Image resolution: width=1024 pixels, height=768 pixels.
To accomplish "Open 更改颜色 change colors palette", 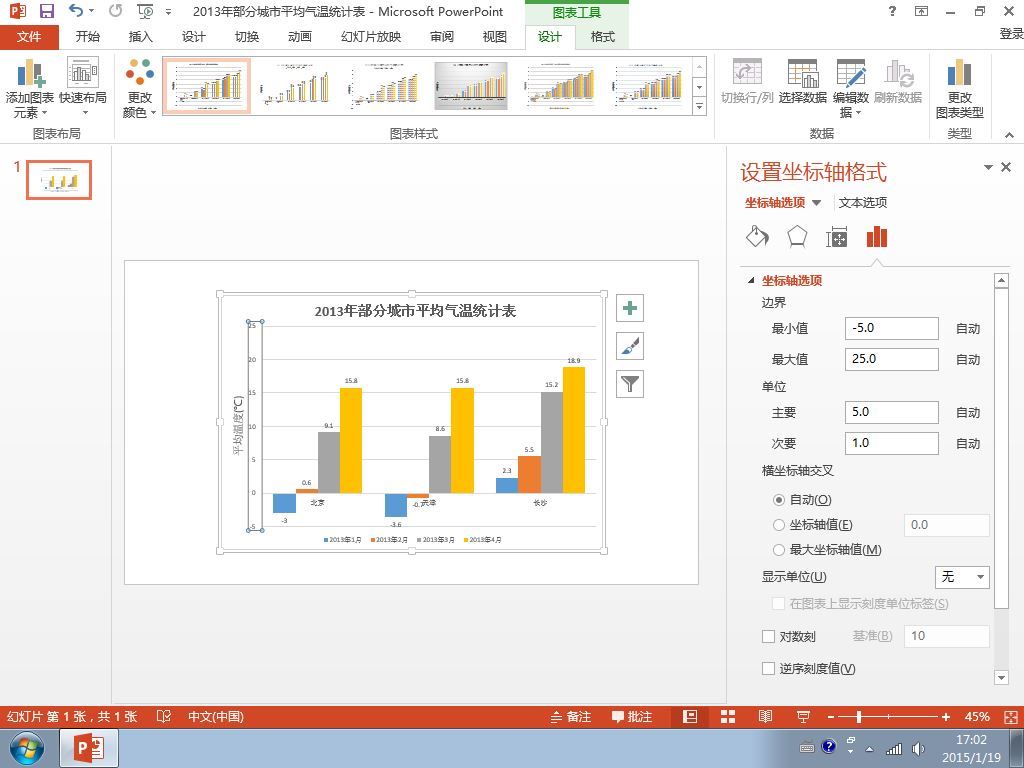I will coord(140,89).
